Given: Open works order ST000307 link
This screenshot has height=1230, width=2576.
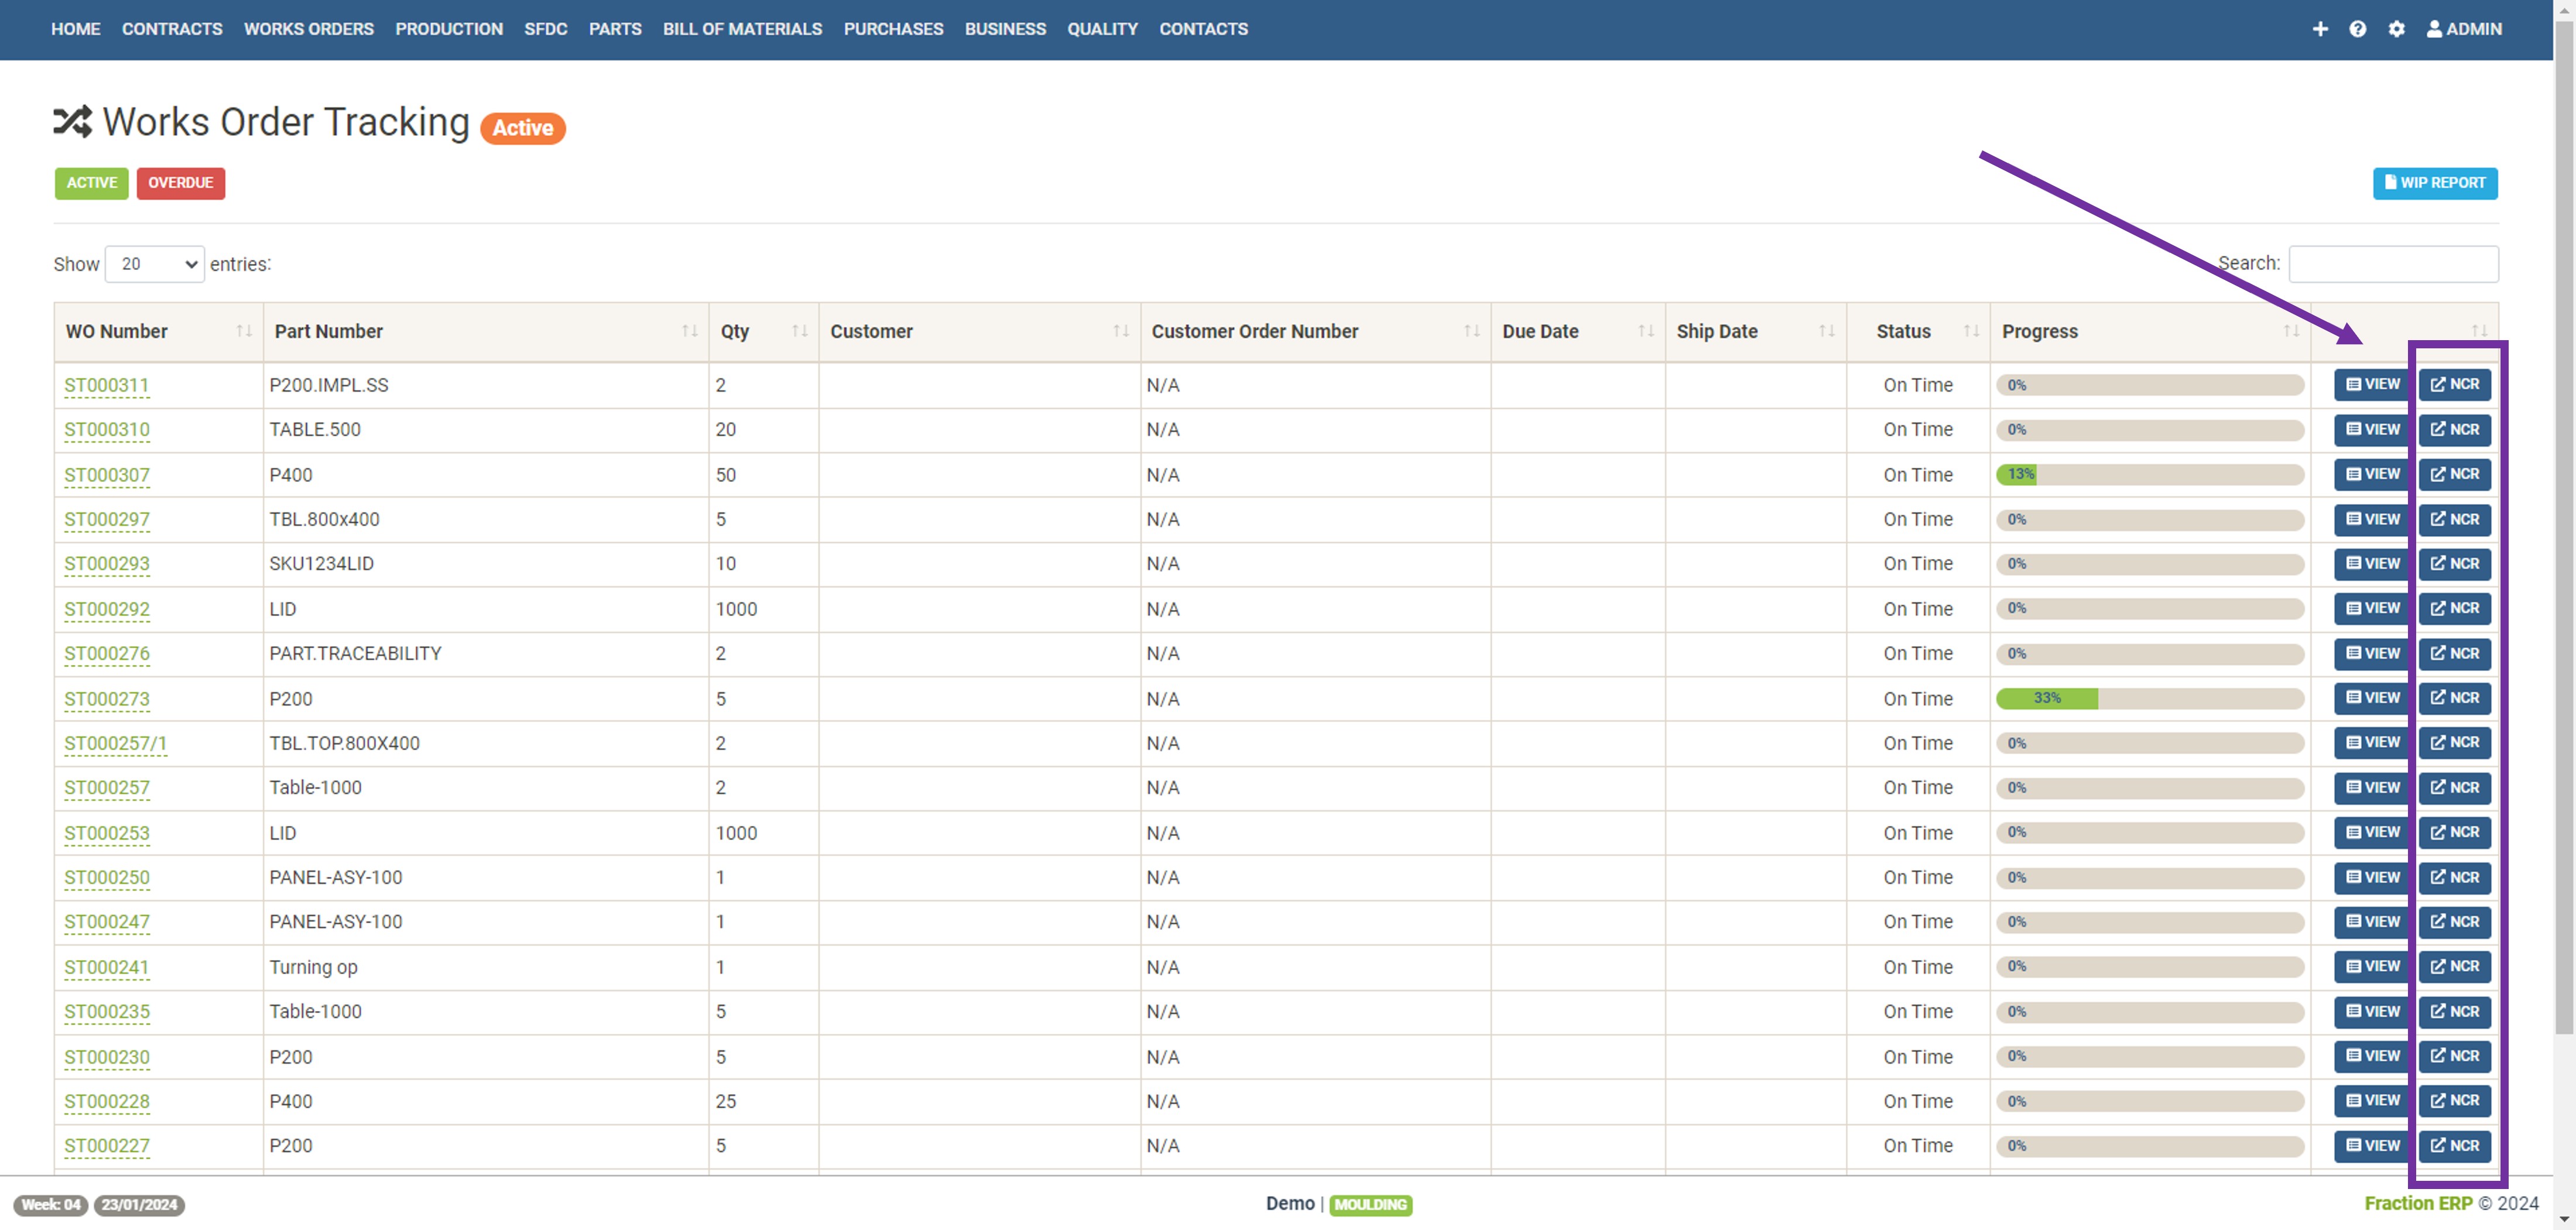Looking at the screenshot, I should coord(106,475).
